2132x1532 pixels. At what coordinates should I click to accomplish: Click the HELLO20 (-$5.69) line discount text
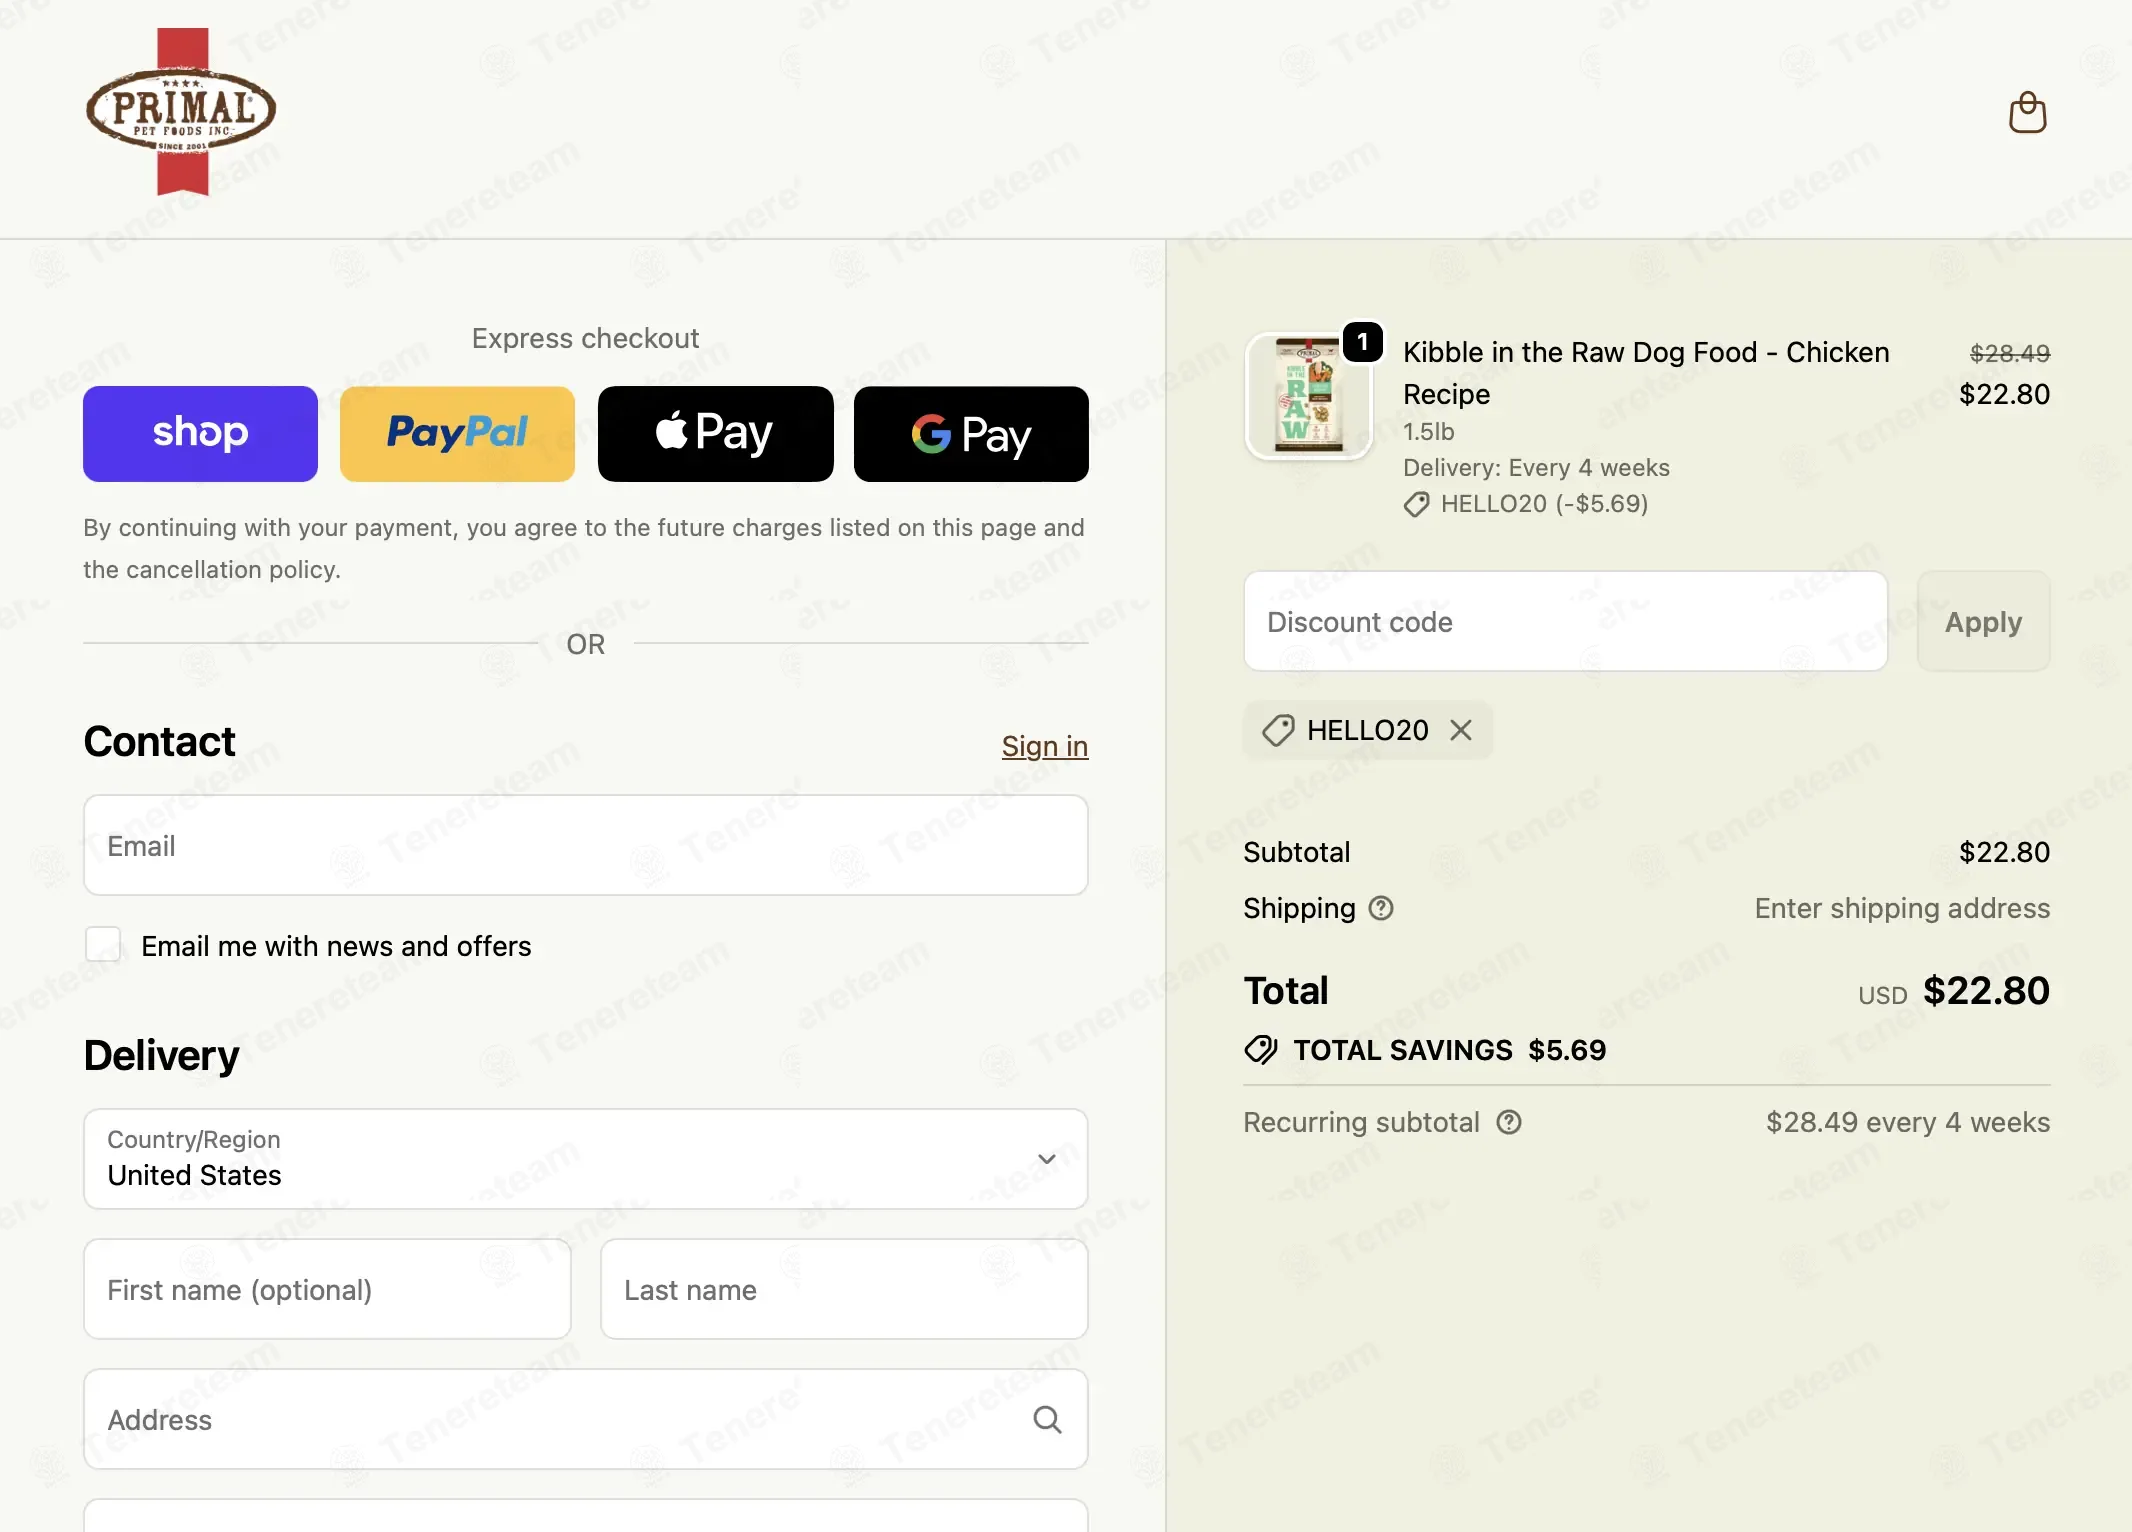click(1544, 504)
